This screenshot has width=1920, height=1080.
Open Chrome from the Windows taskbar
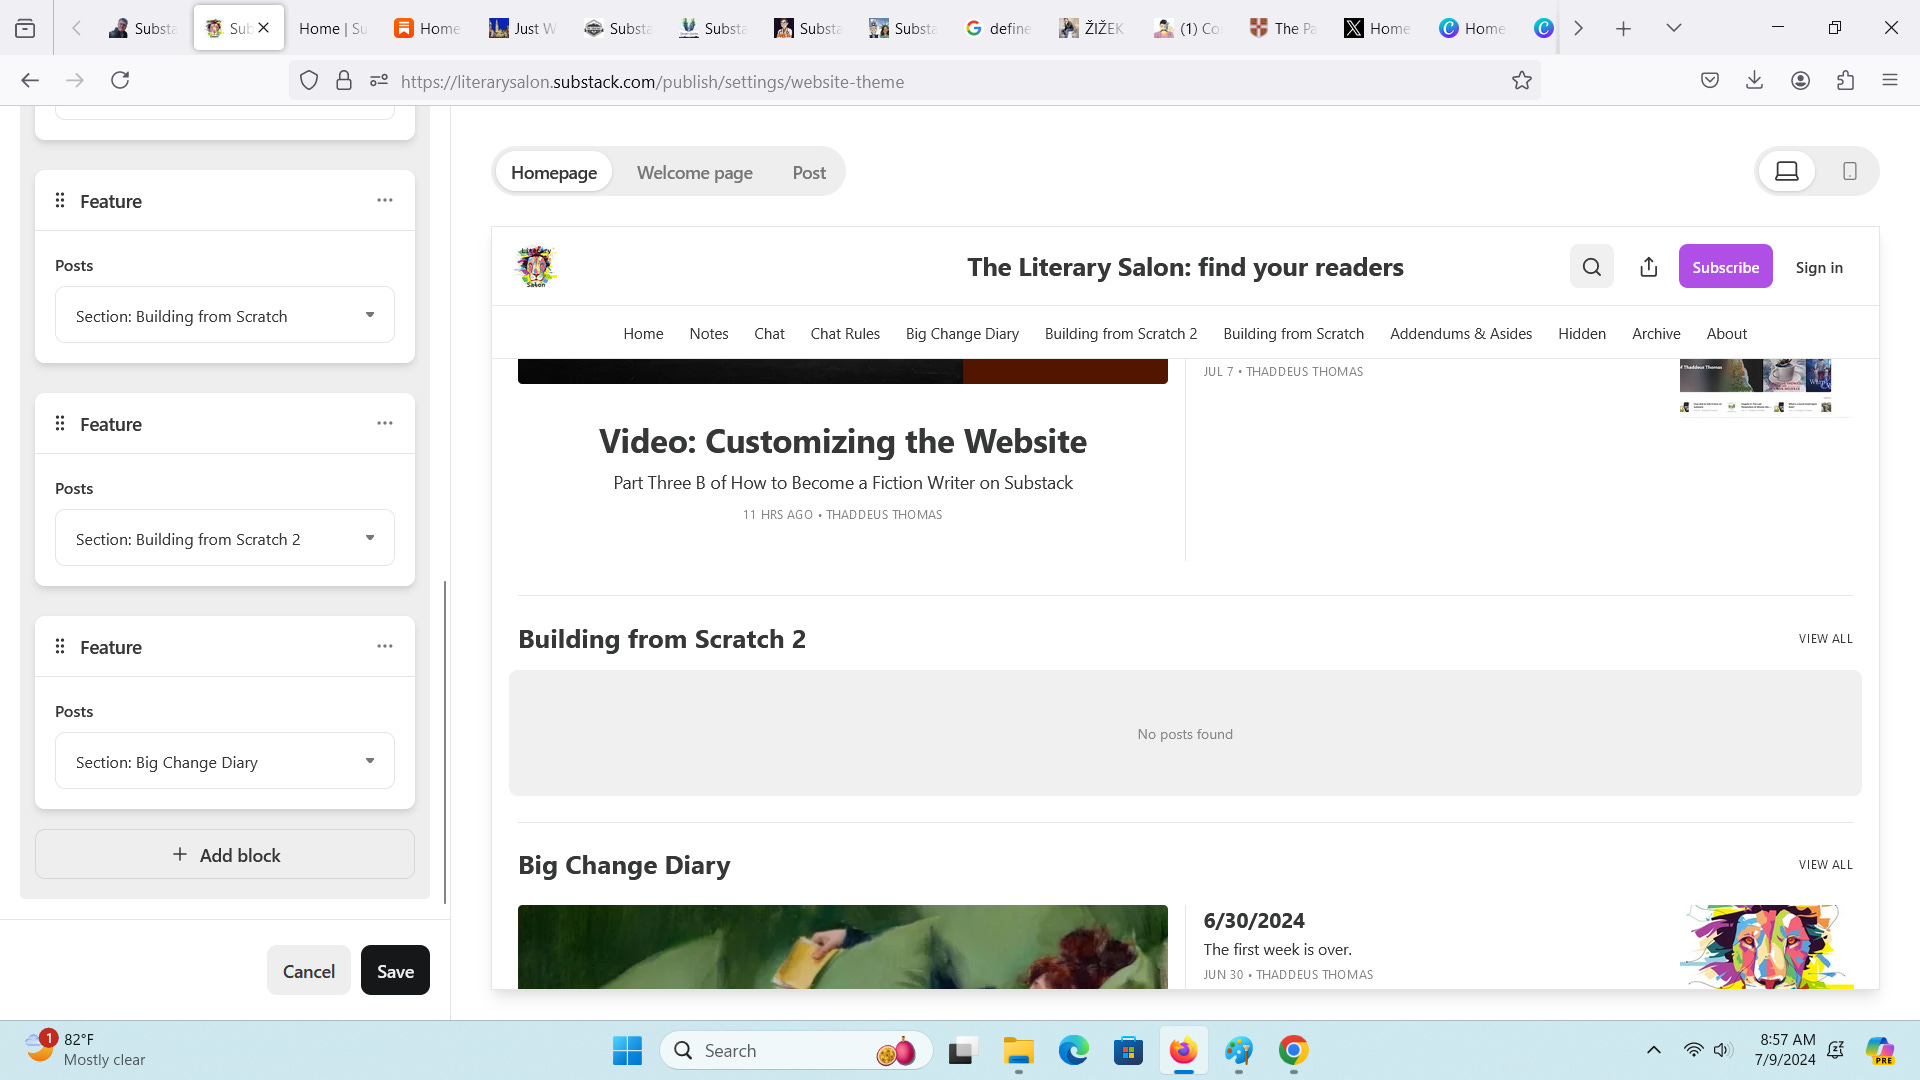1293,1050
